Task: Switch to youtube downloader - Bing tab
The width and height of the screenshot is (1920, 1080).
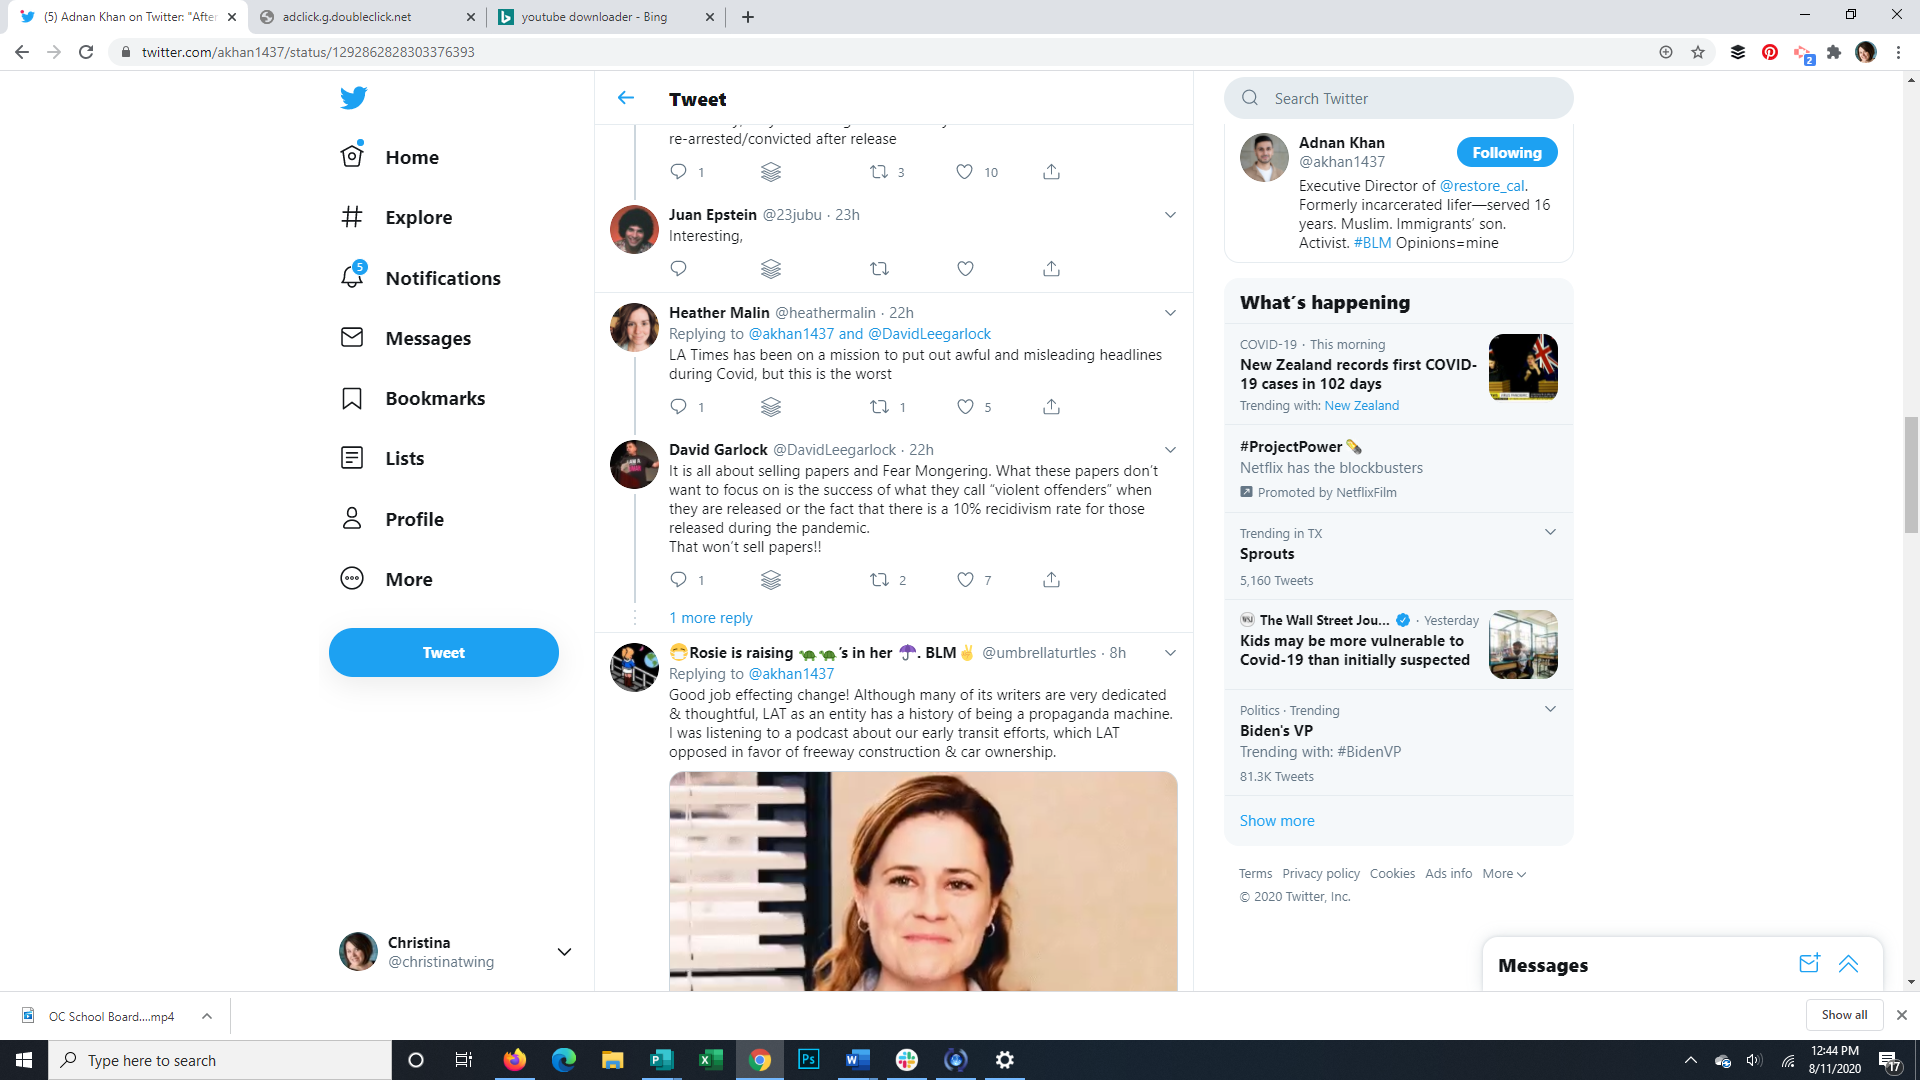Action: coord(594,17)
